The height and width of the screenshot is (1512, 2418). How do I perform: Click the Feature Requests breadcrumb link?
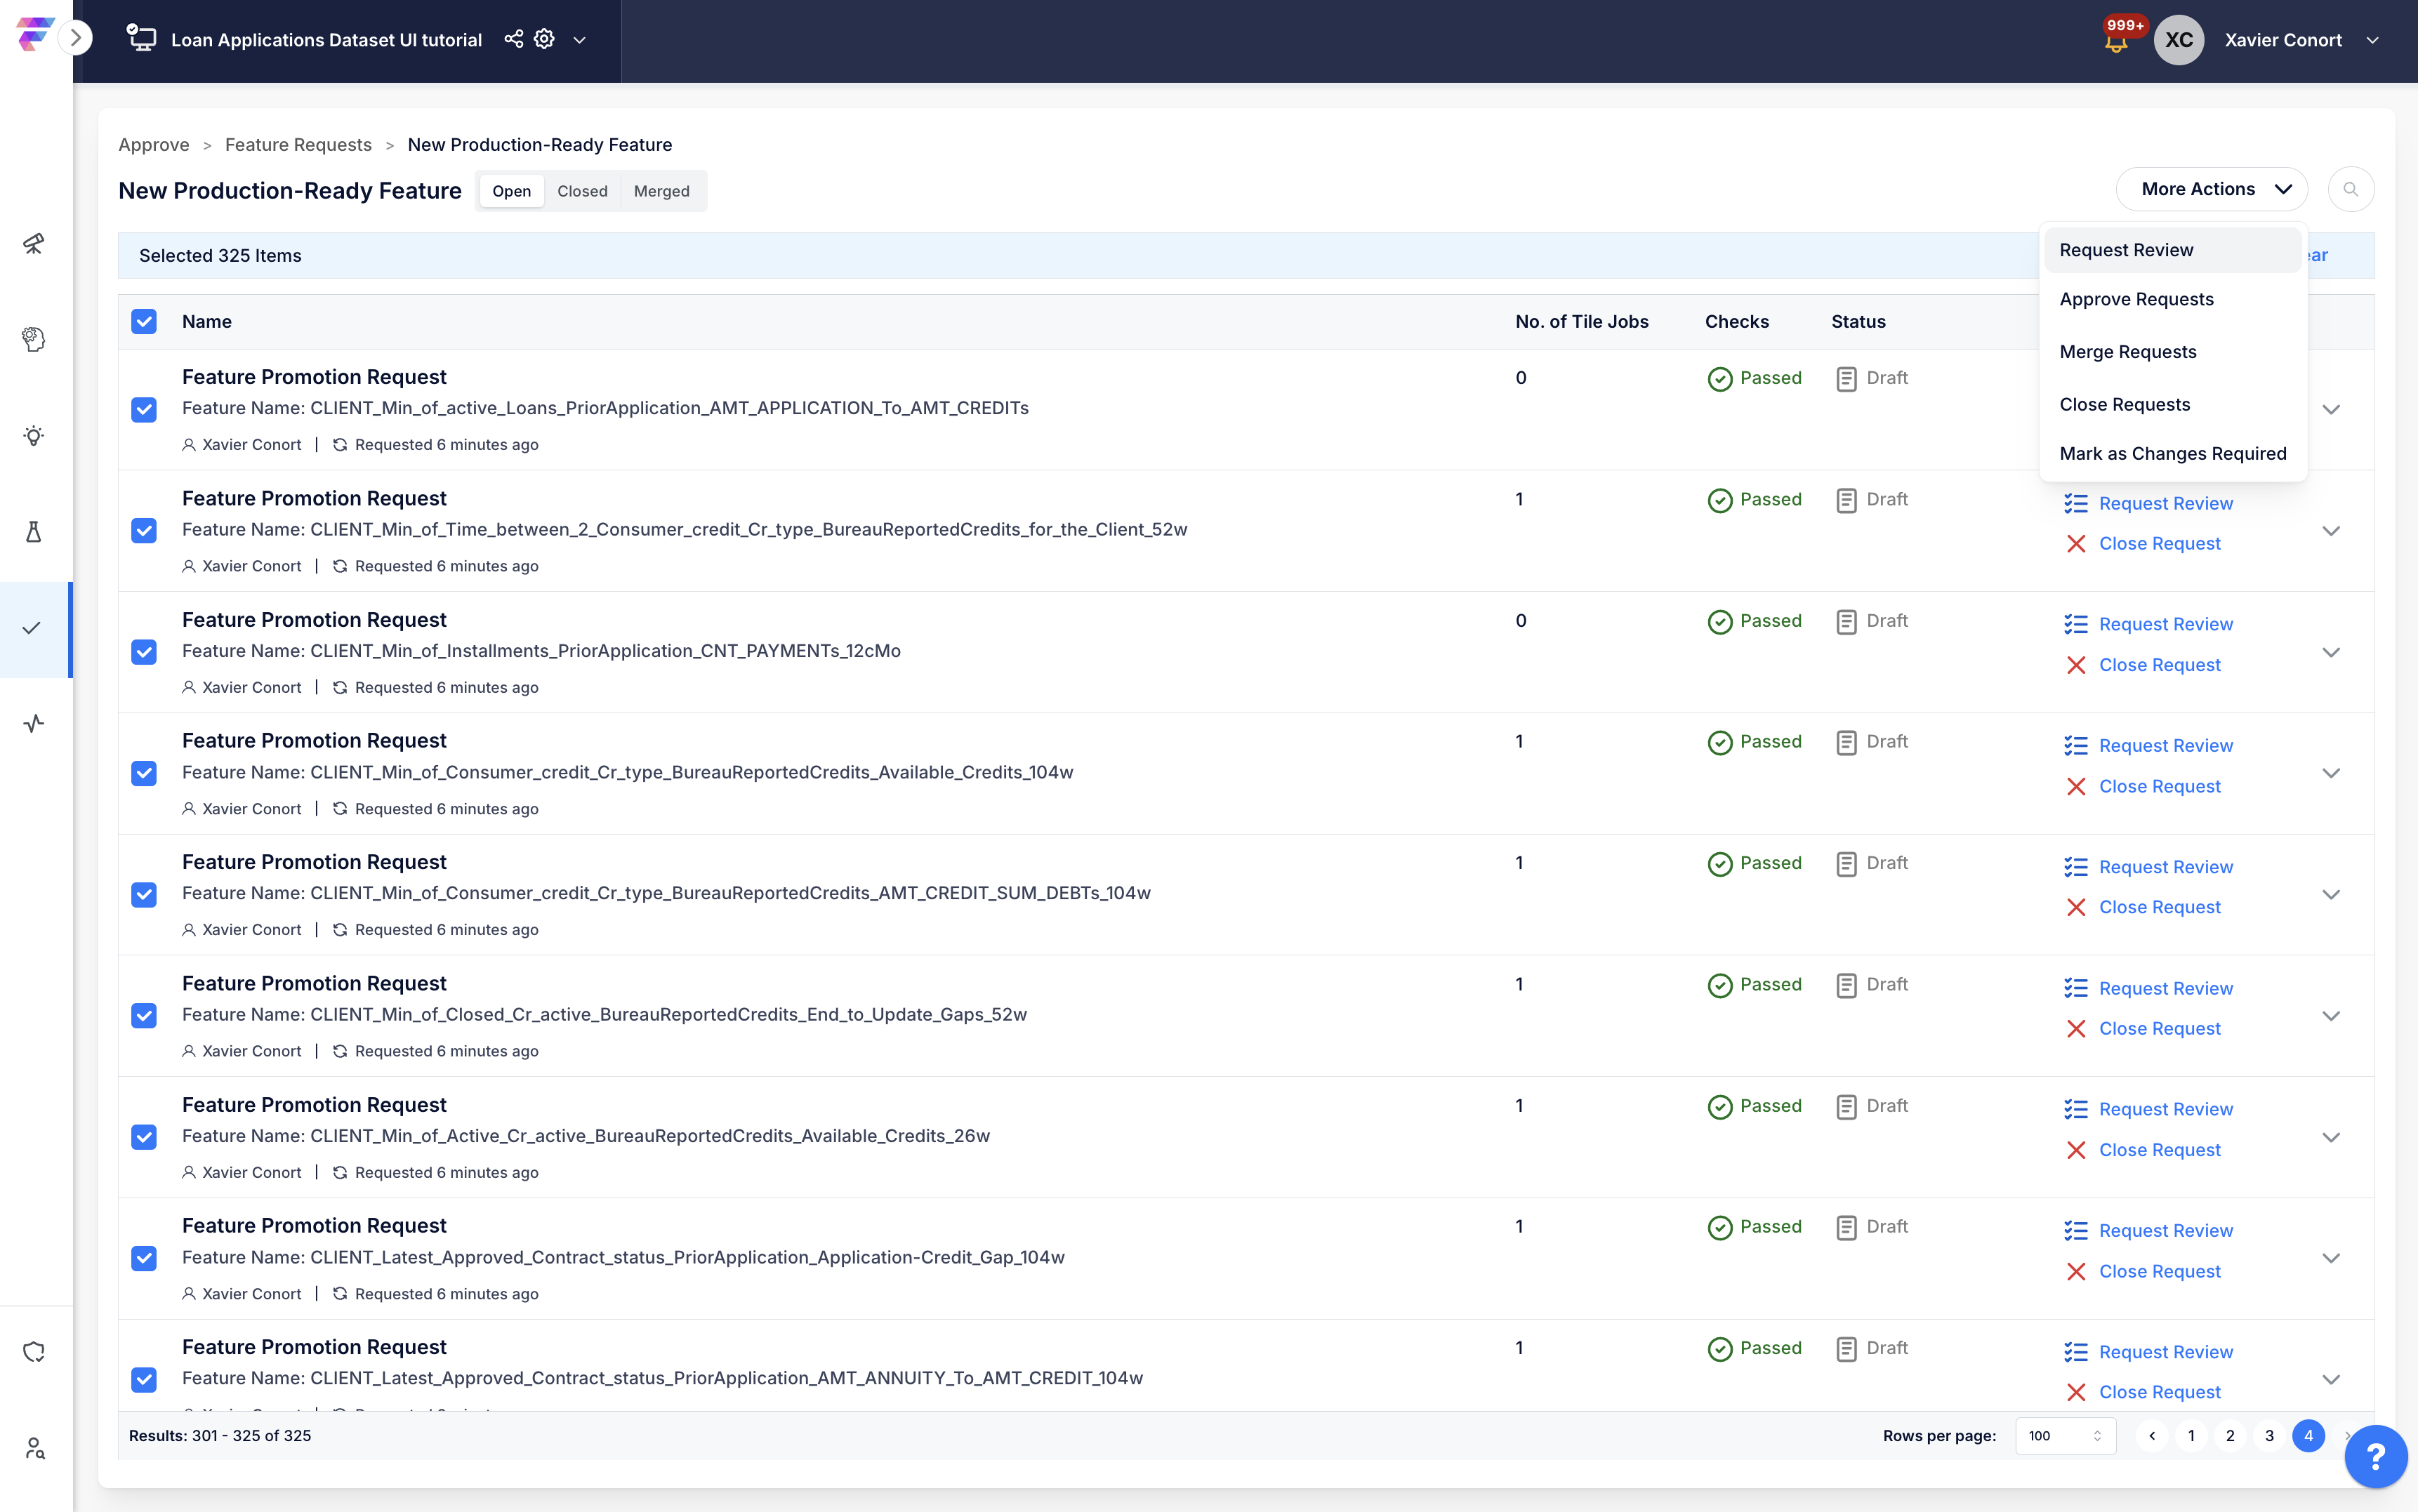coord(298,145)
